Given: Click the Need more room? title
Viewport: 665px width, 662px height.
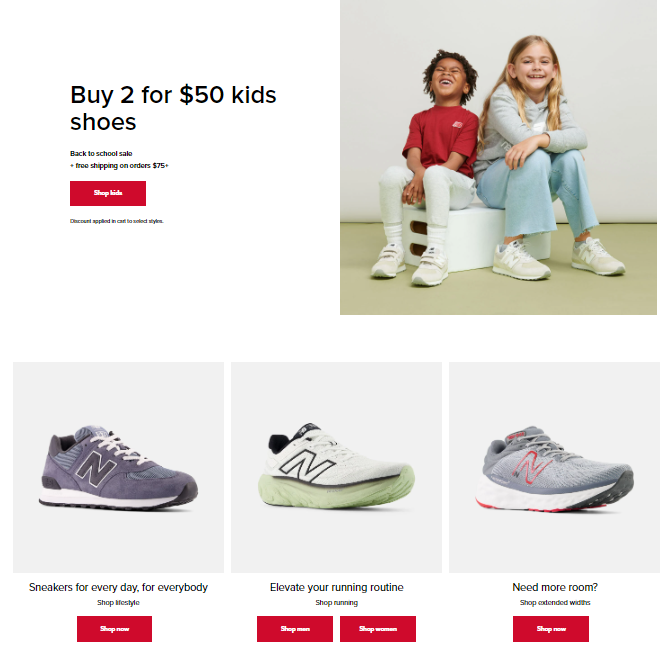Looking at the screenshot, I should click(x=555, y=587).
